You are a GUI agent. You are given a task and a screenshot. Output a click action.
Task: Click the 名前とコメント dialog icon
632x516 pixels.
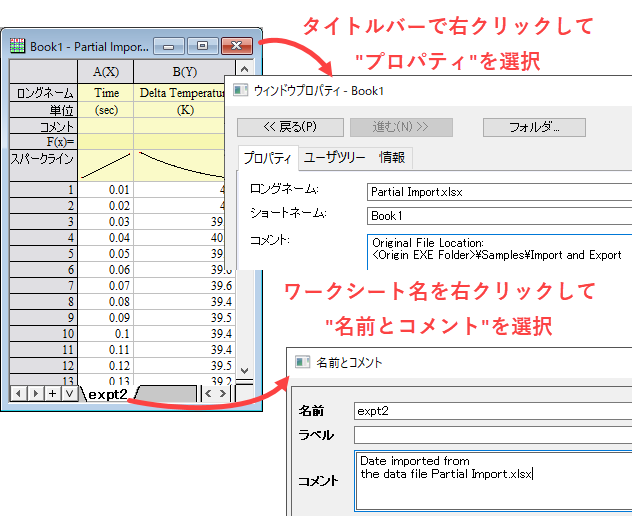point(302,362)
